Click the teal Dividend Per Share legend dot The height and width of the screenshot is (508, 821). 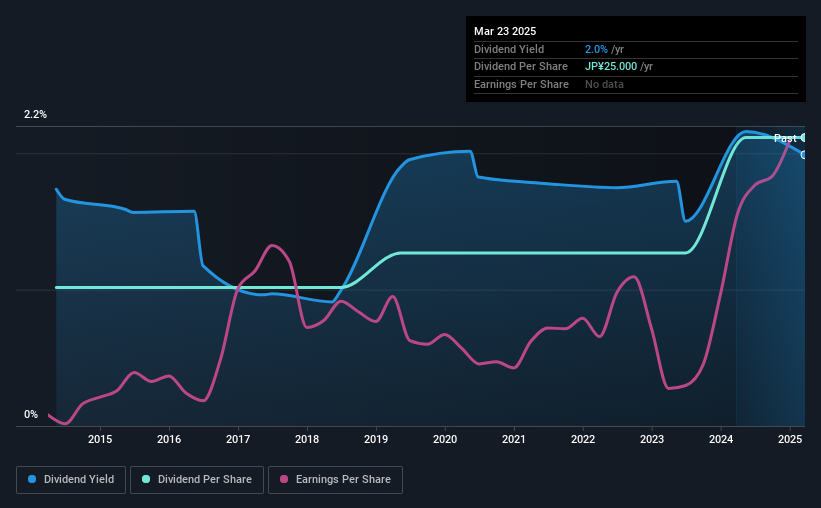point(146,479)
